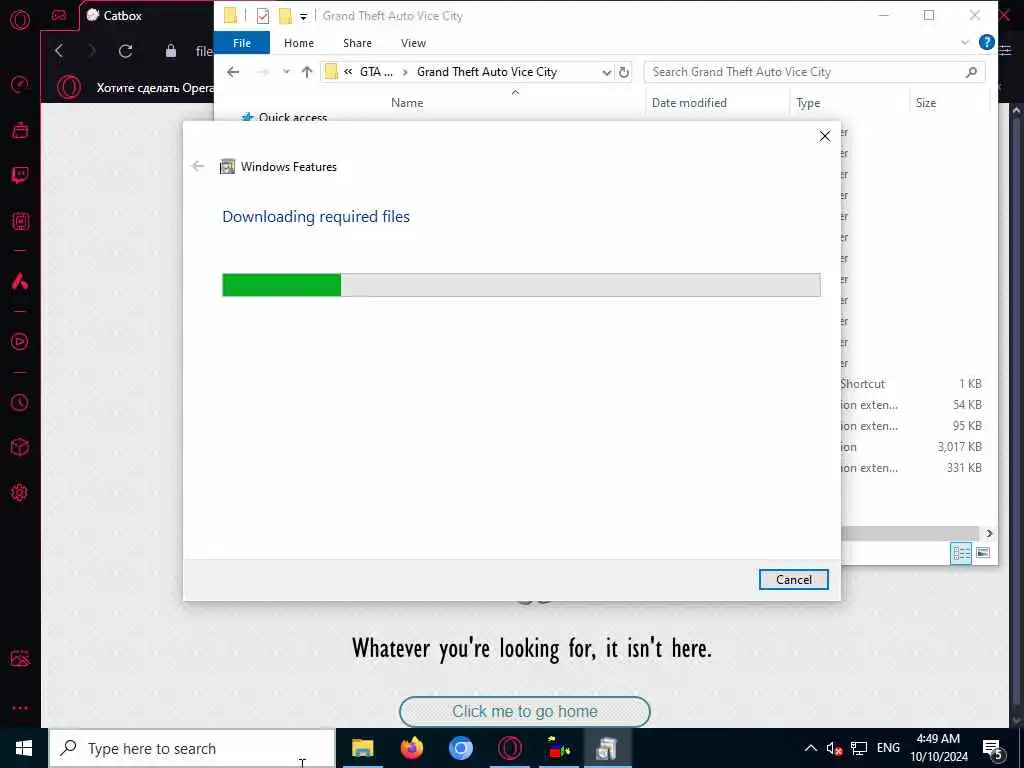Click Click me to go home link
Viewport: 1024px width, 768px height.
(x=524, y=711)
